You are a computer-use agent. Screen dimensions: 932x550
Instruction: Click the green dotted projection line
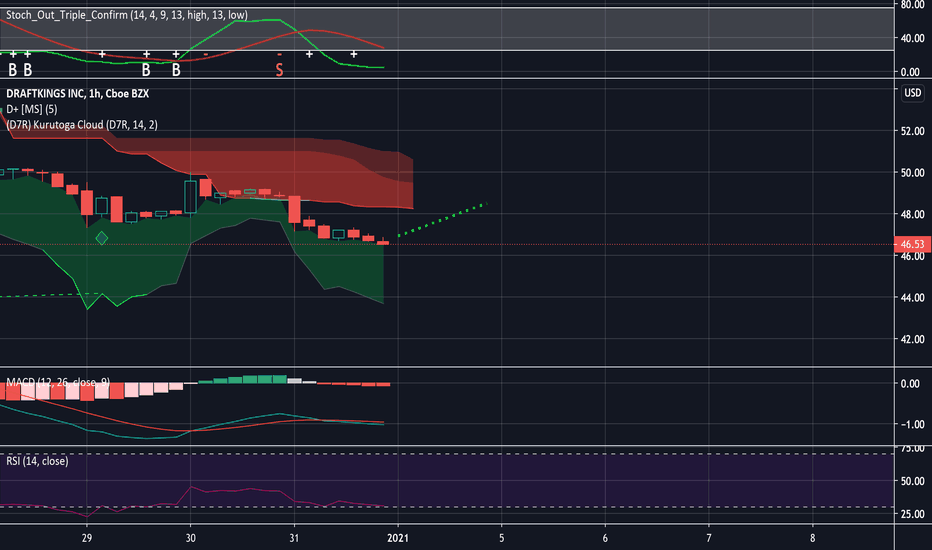(x=442, y=220)
